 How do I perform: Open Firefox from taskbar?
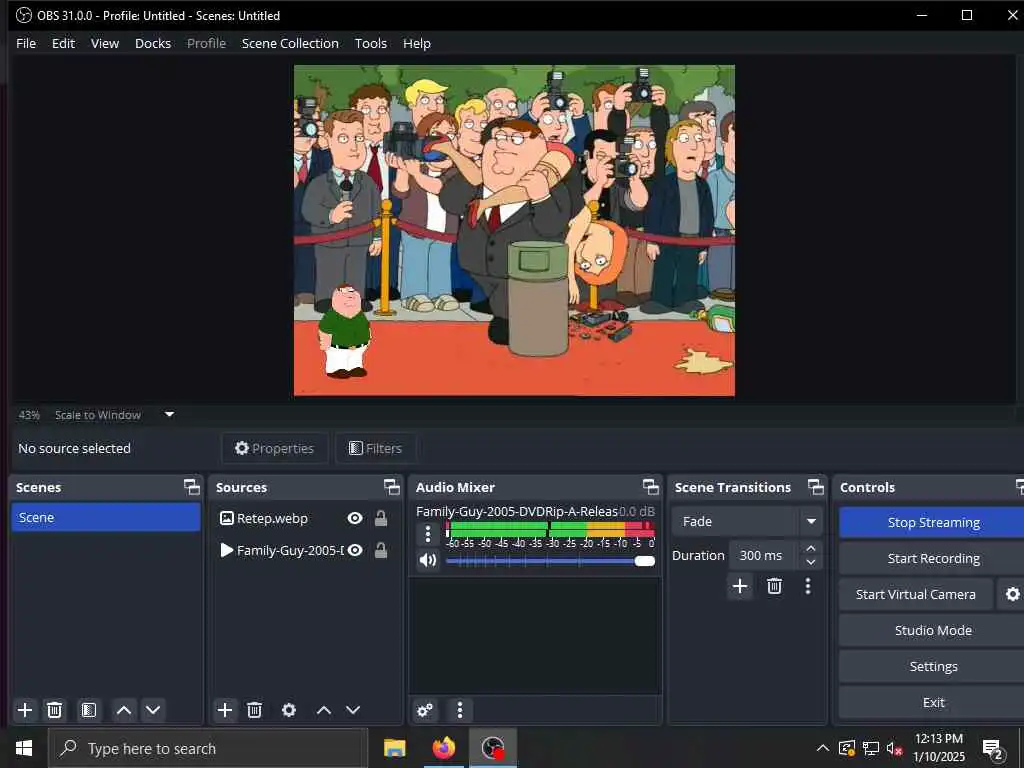pos(443,748)
